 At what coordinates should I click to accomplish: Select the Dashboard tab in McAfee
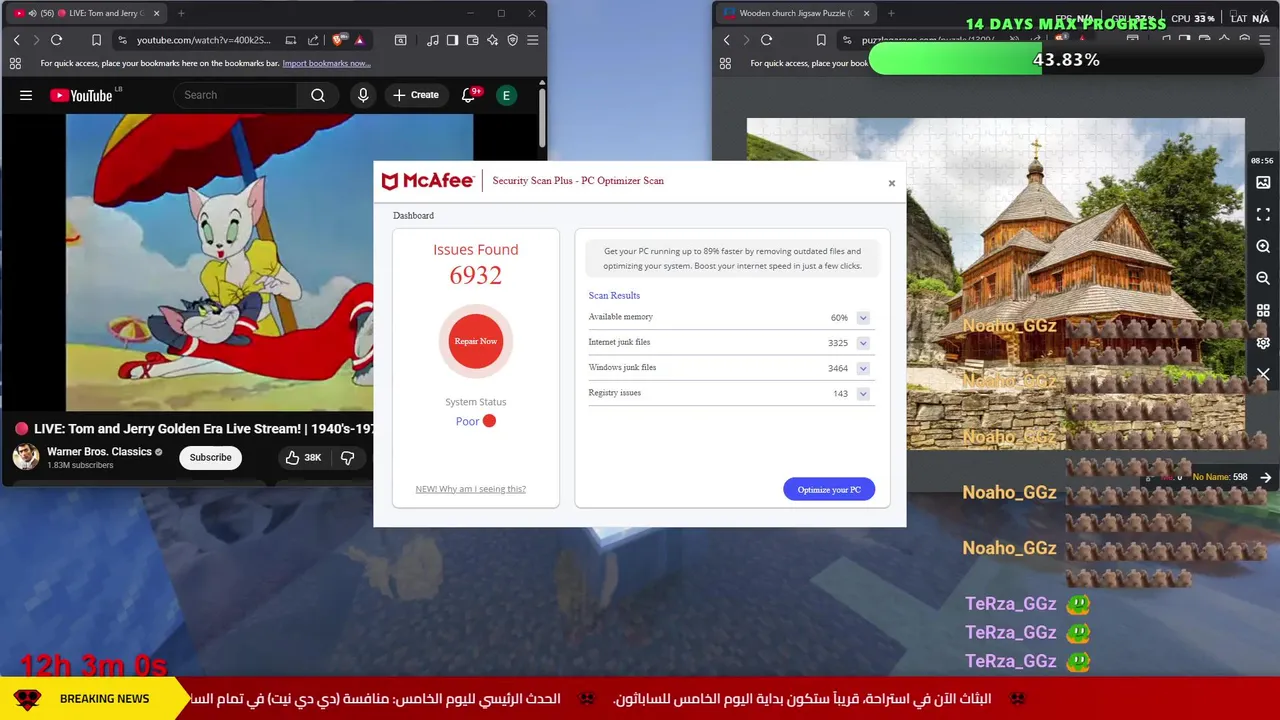[x=413, y=215]
